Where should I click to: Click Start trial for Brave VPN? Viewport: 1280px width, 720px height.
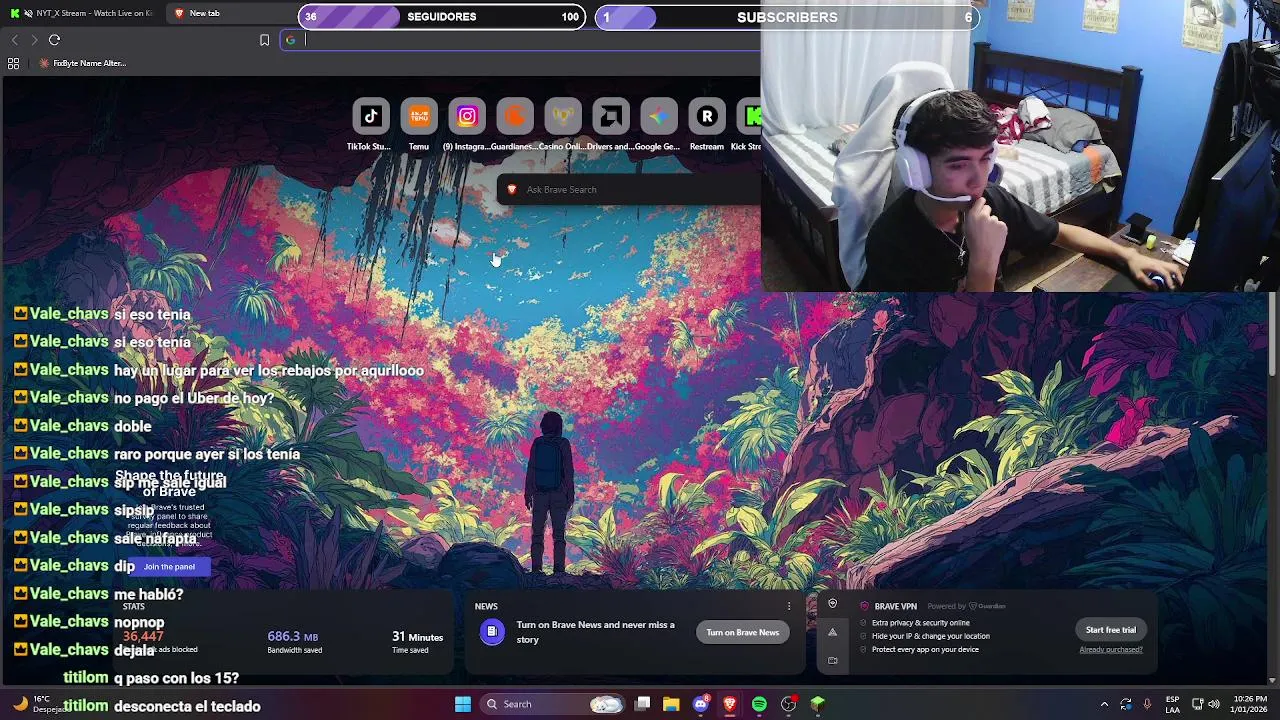tap(1111, 630)
